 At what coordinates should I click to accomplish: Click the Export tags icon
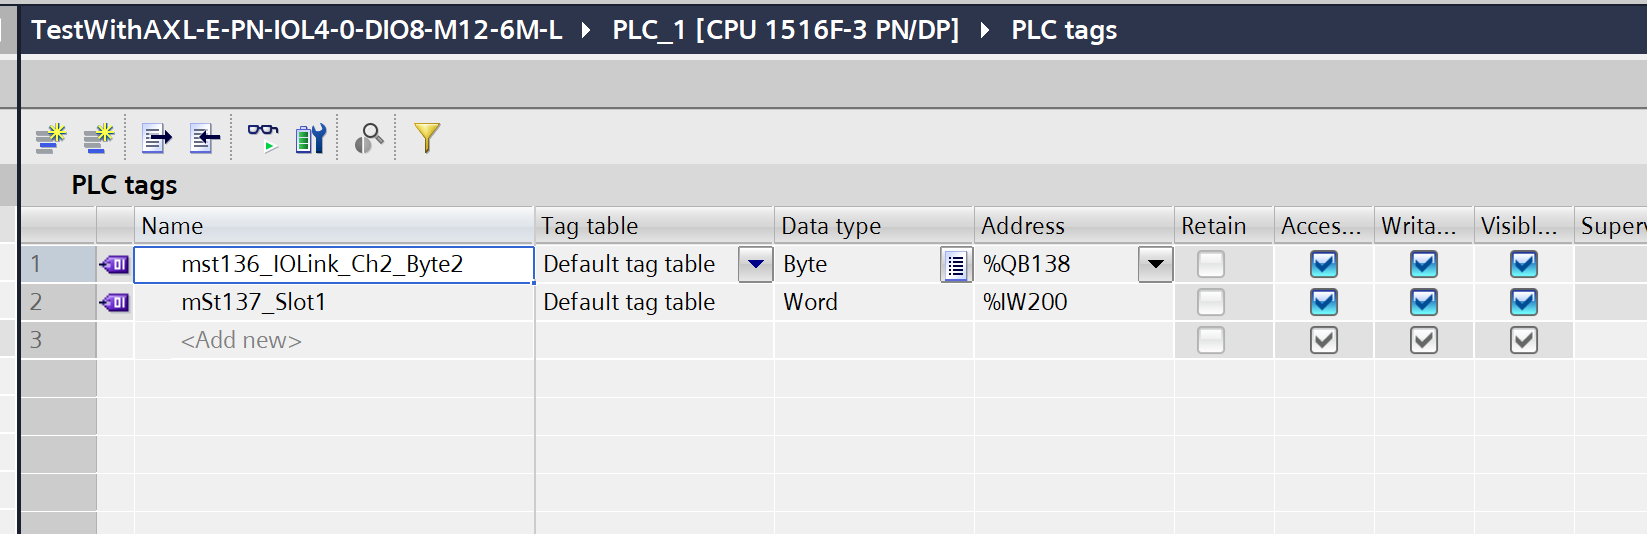point(156,138)
